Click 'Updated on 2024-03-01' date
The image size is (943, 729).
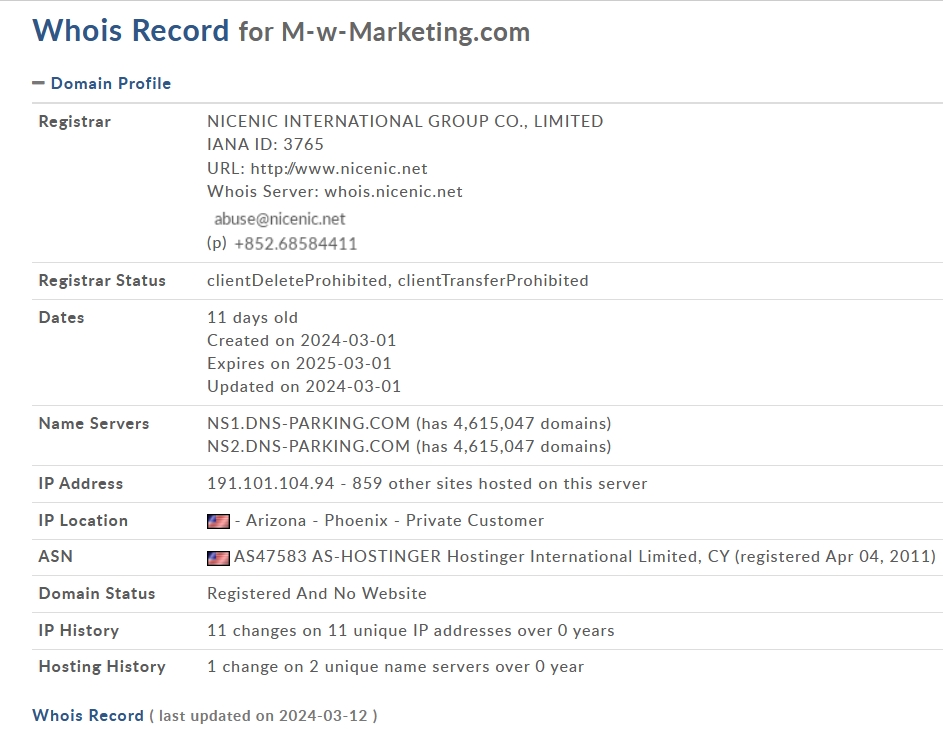coord(304,386)
